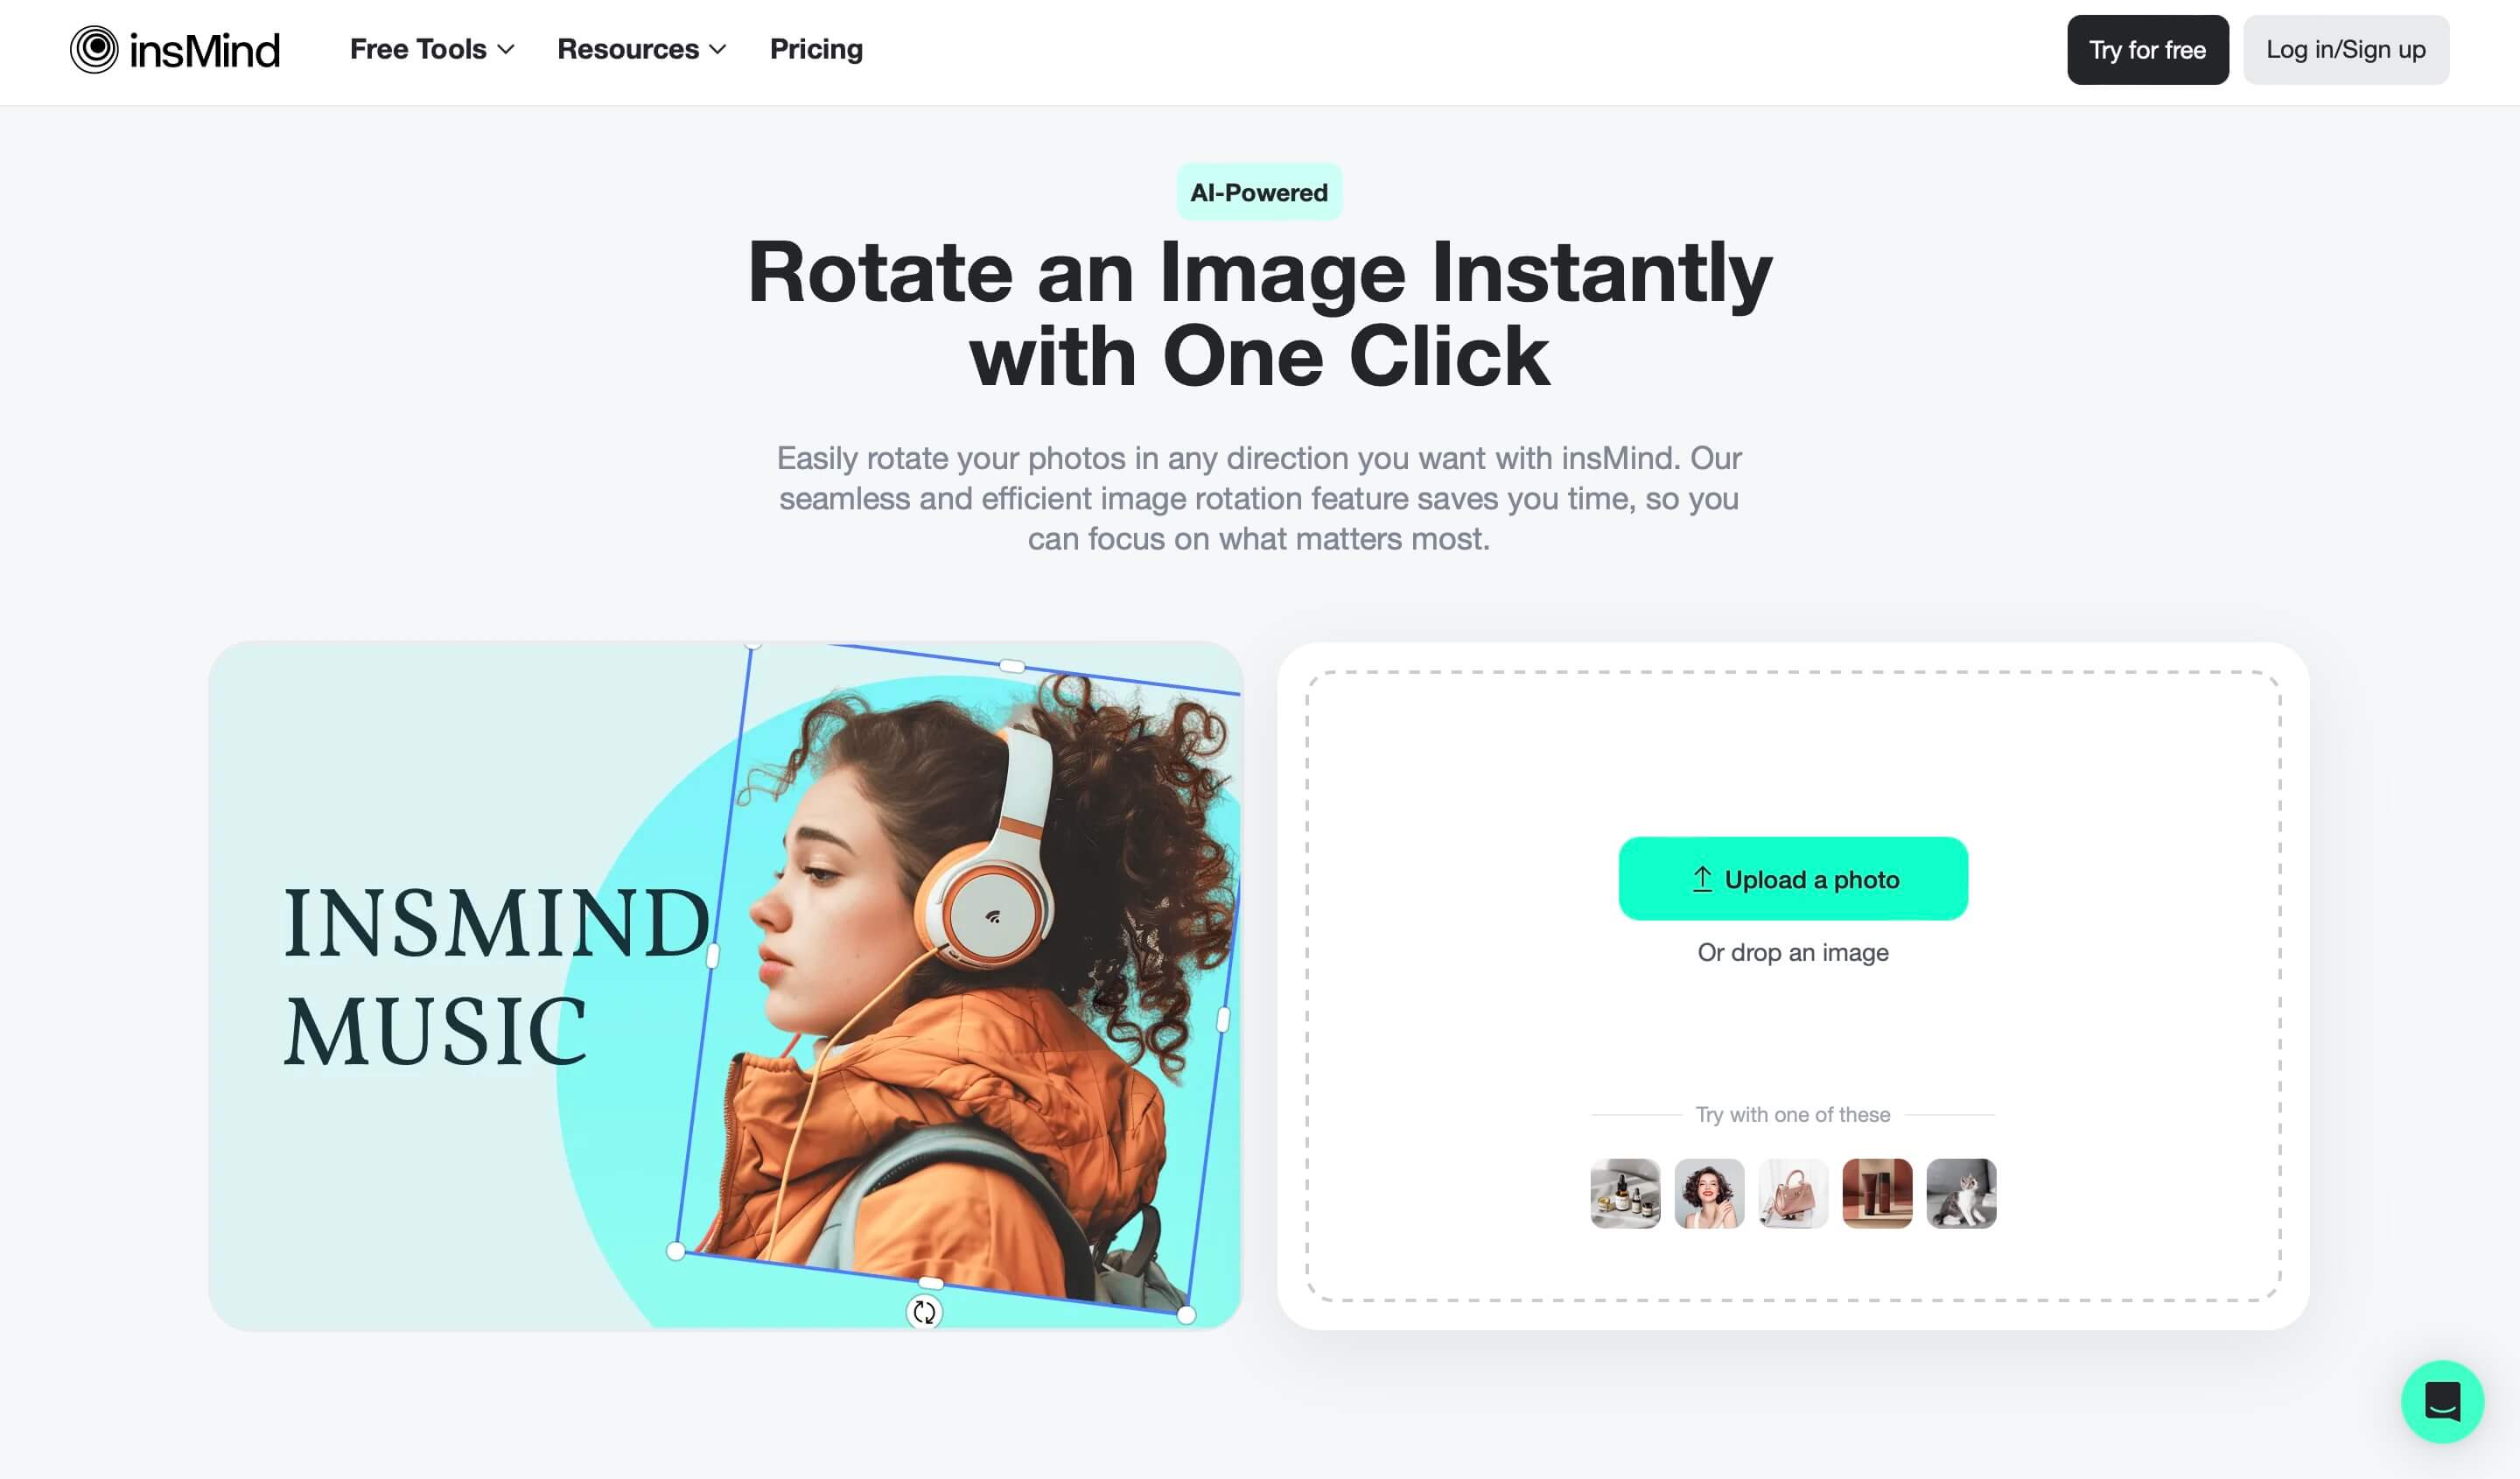This screenshot has width=2520, height=1479.
Task: Select the handbag sample thumbnail
Action: (1791, 1192)
